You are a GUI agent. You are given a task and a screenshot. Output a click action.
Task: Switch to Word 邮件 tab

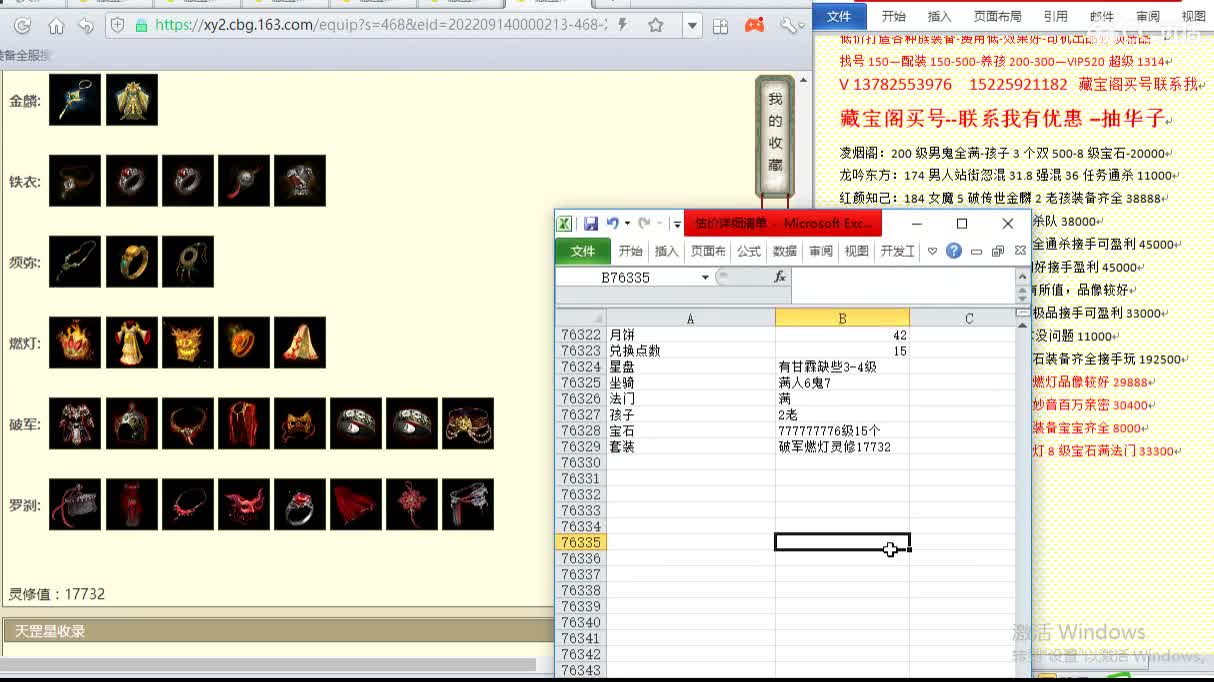coord(1101,16)
